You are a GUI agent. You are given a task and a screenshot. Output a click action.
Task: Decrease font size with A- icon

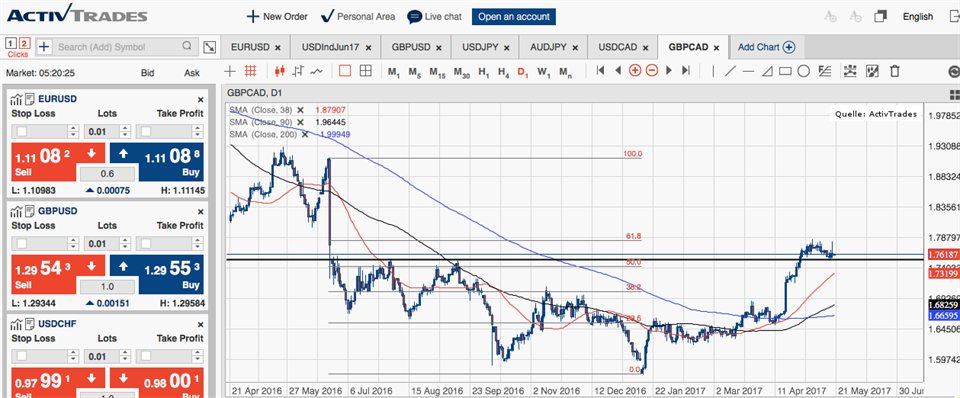coord(856,17)
